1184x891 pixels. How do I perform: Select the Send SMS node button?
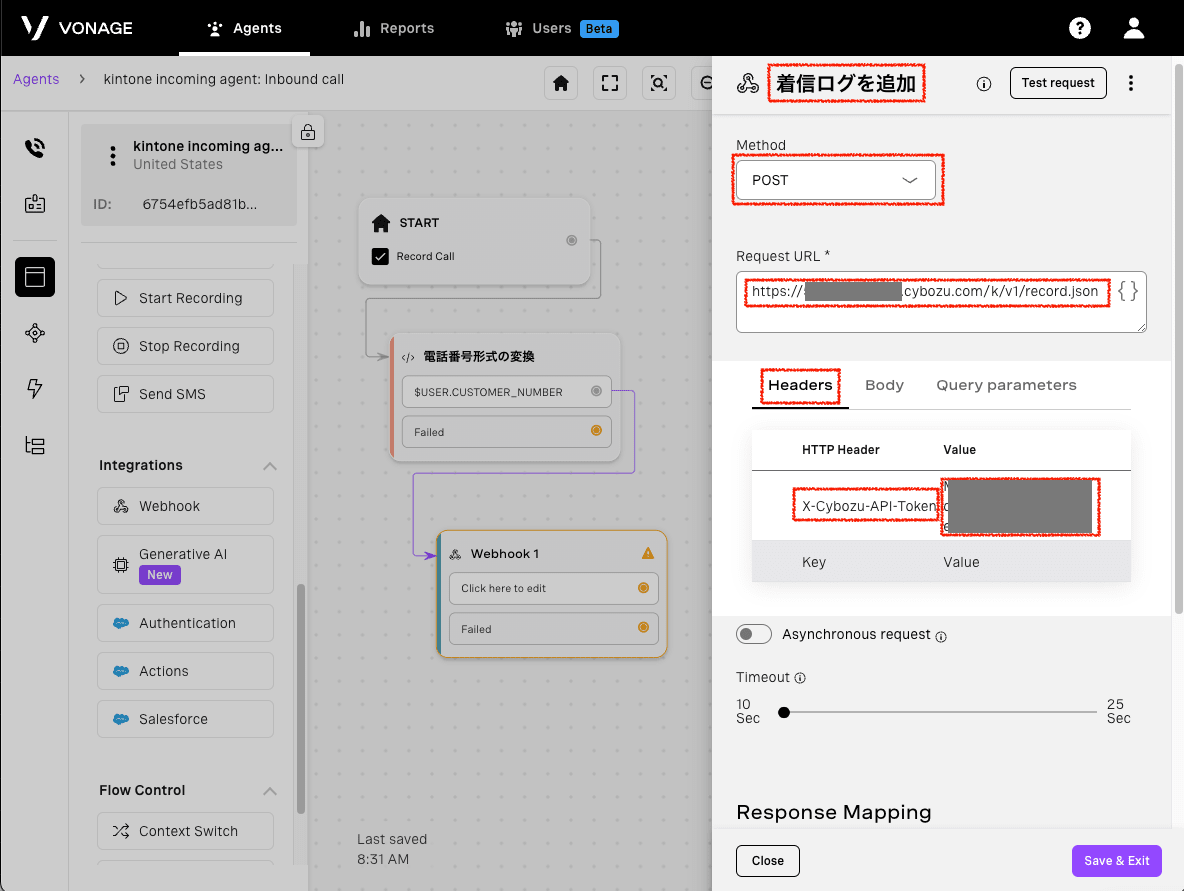[x=185, y=394]
